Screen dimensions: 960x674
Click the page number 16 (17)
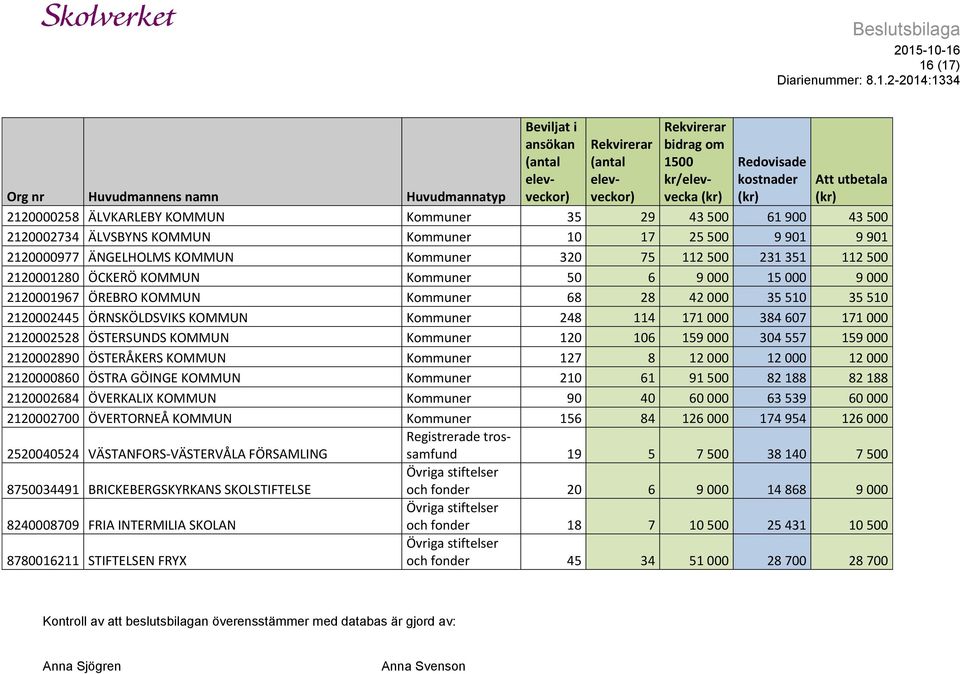[939, 65]
